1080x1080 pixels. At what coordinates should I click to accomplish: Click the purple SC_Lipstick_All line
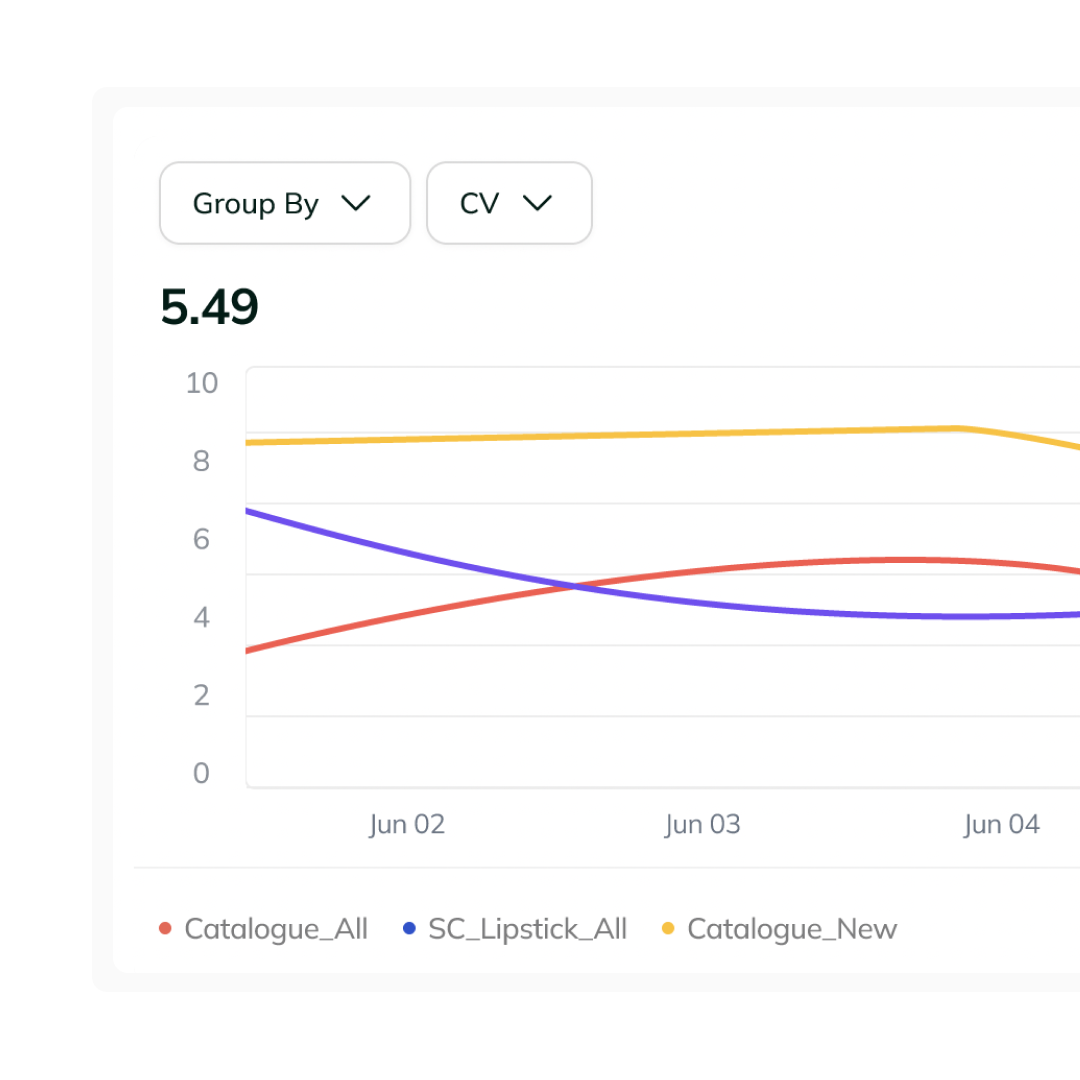click(758, 609)
